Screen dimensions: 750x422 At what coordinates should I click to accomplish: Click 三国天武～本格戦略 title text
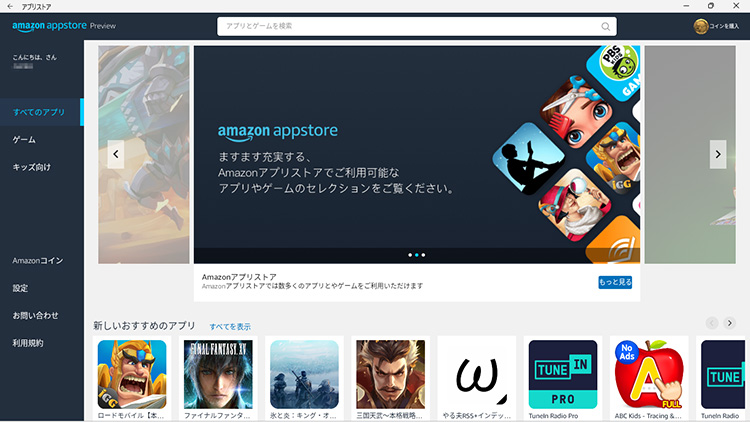pyautogui.click(x=389, y=416)
